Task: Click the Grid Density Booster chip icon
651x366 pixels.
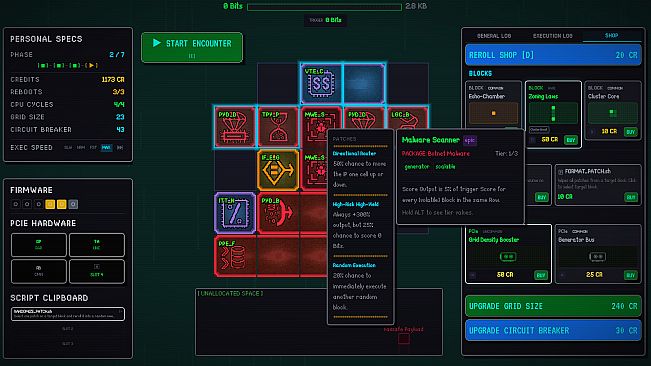Action: [508, 257]
